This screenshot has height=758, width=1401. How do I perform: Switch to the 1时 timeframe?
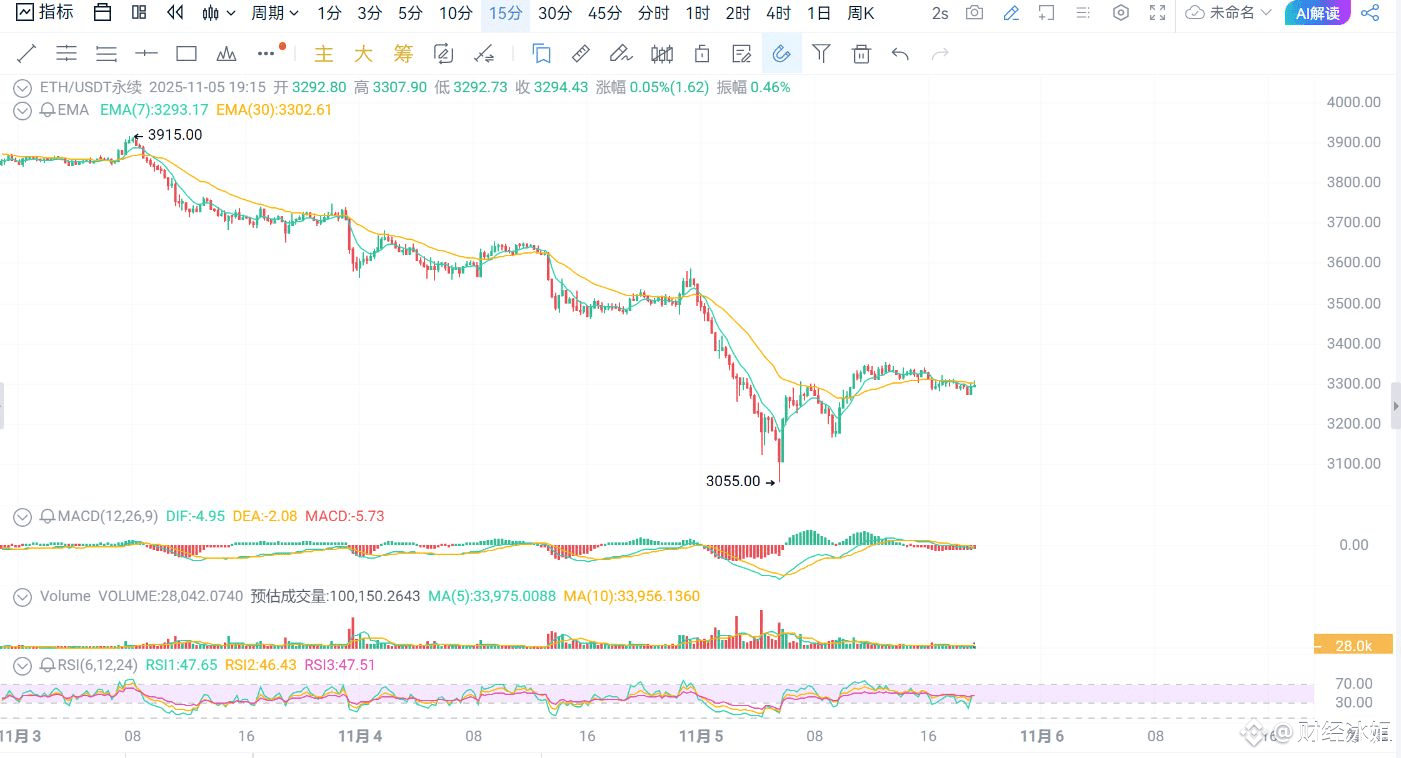coord(698,13)
